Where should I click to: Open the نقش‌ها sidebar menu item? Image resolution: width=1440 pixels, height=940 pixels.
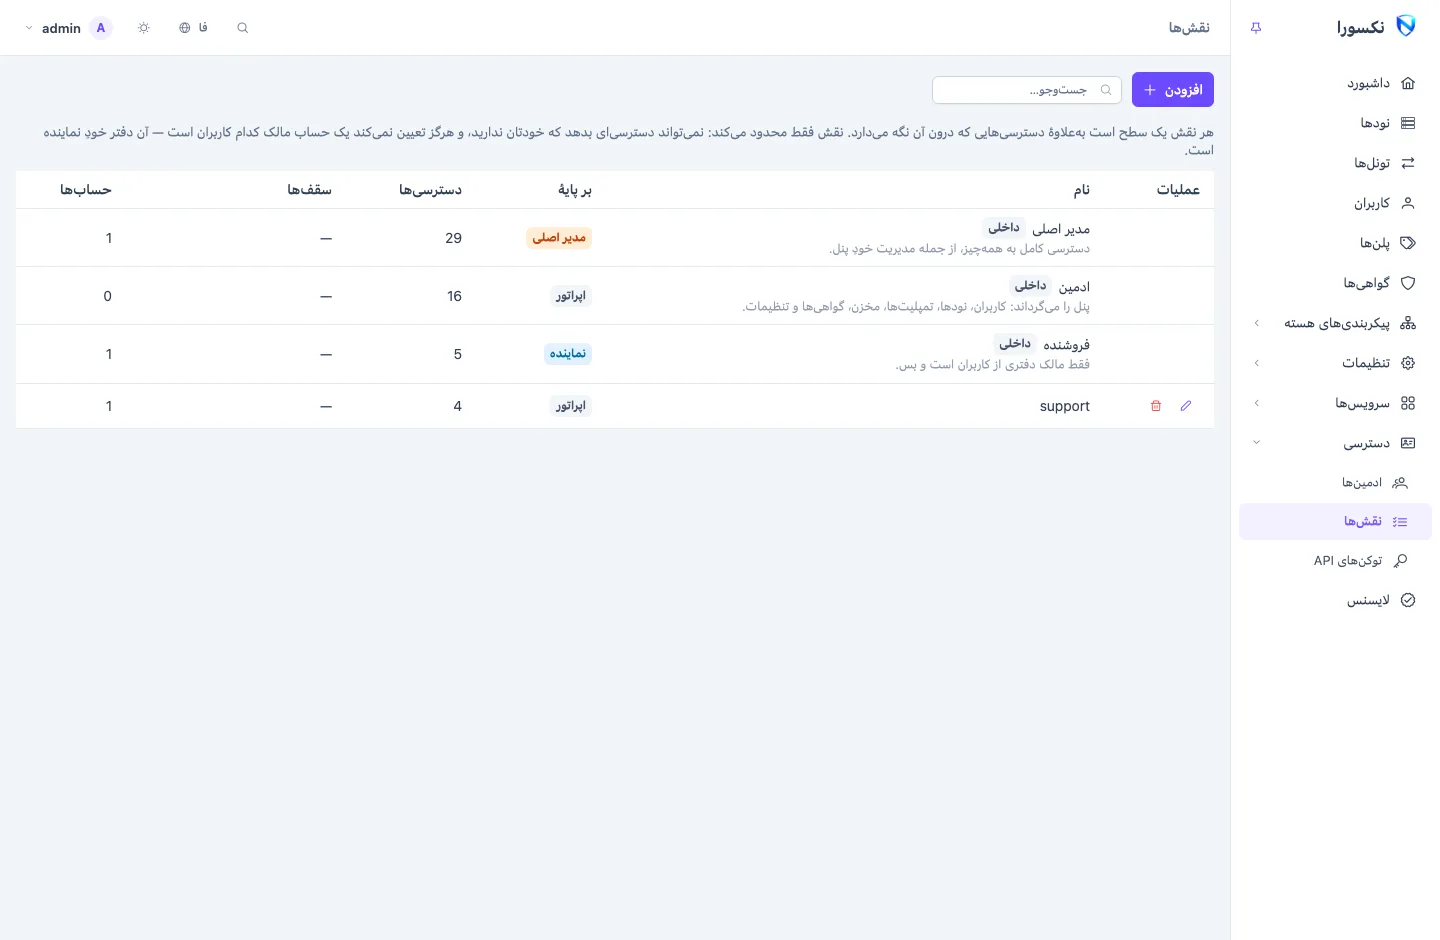click(1335, 522)
